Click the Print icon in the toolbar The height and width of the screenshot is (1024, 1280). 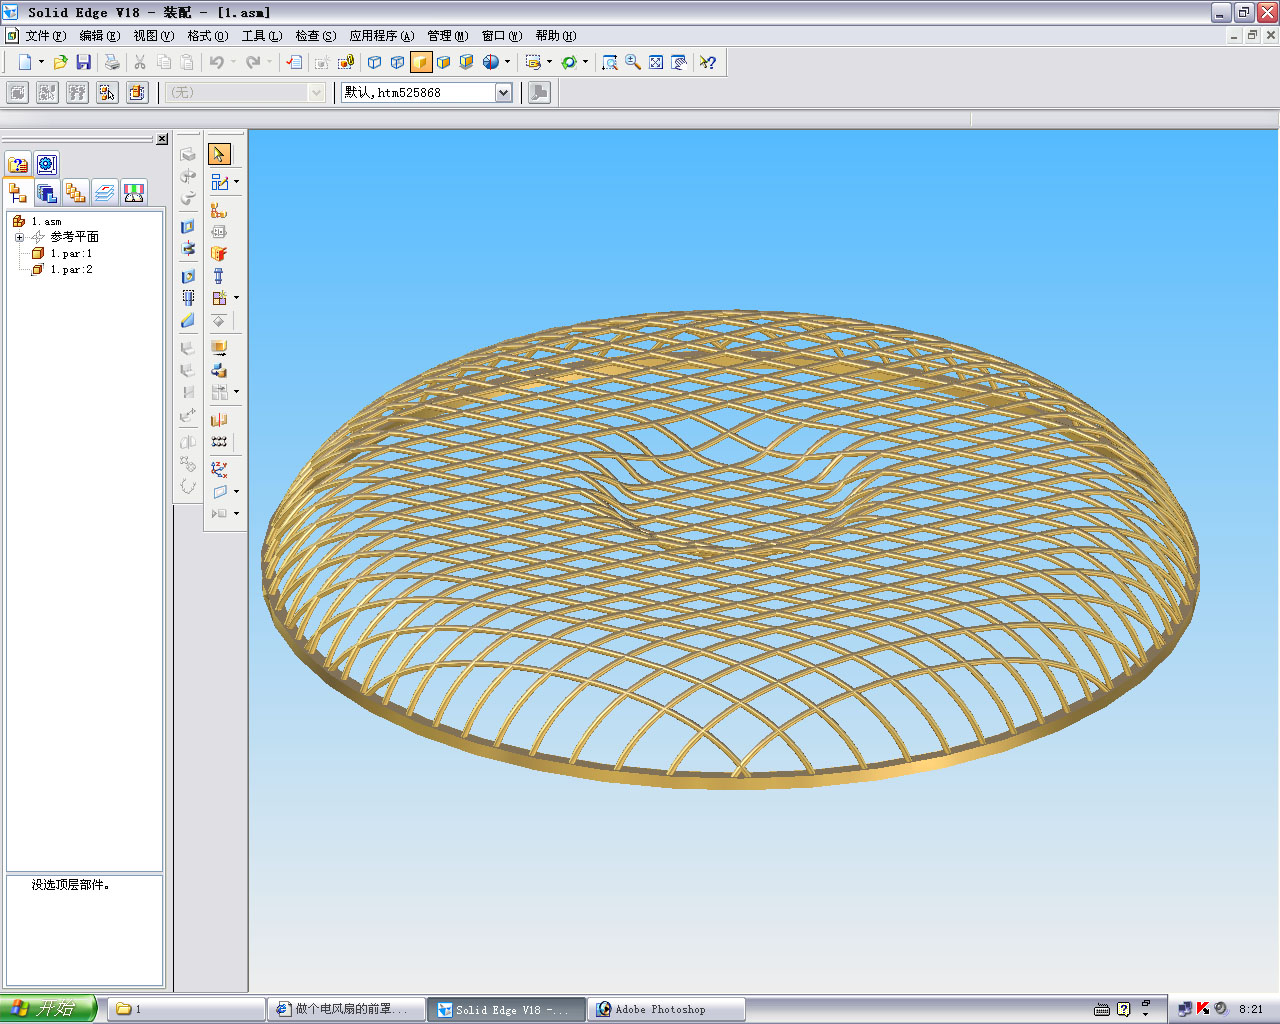[x=112, y=62]
